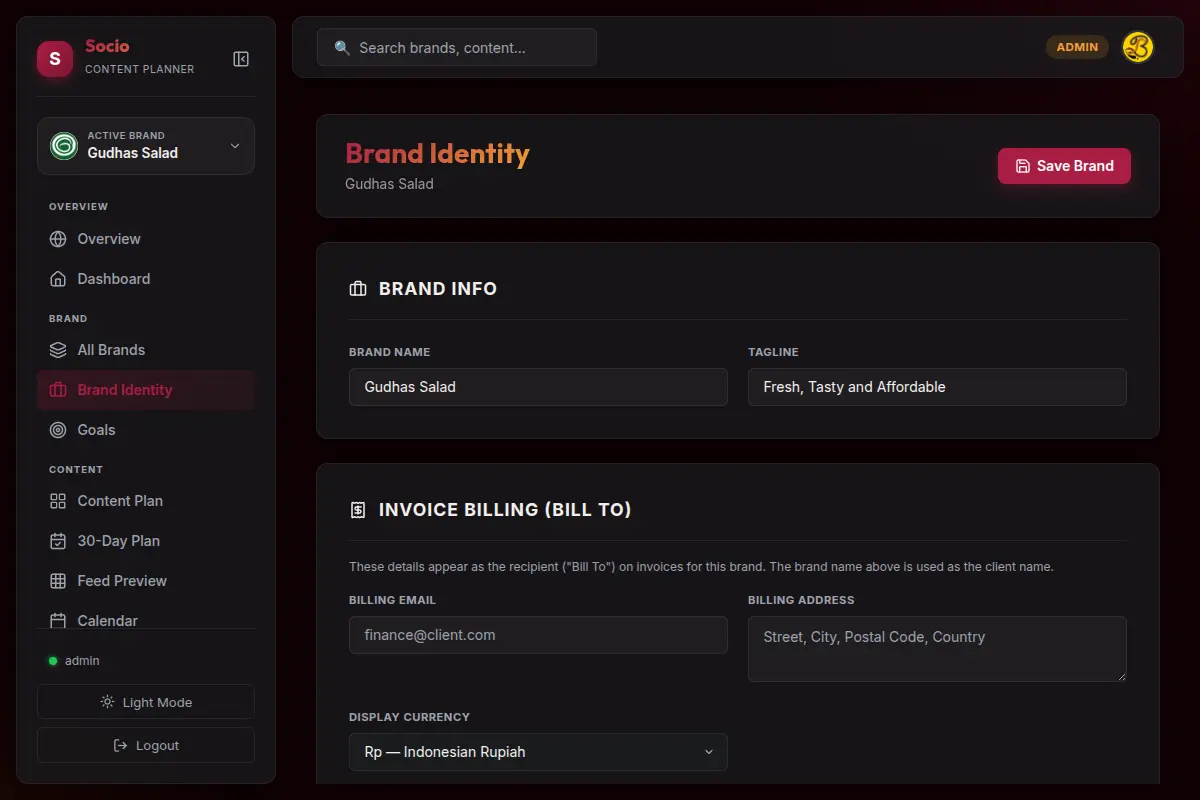
Task: Open the Content Plan page
Action: pos(146,501)
